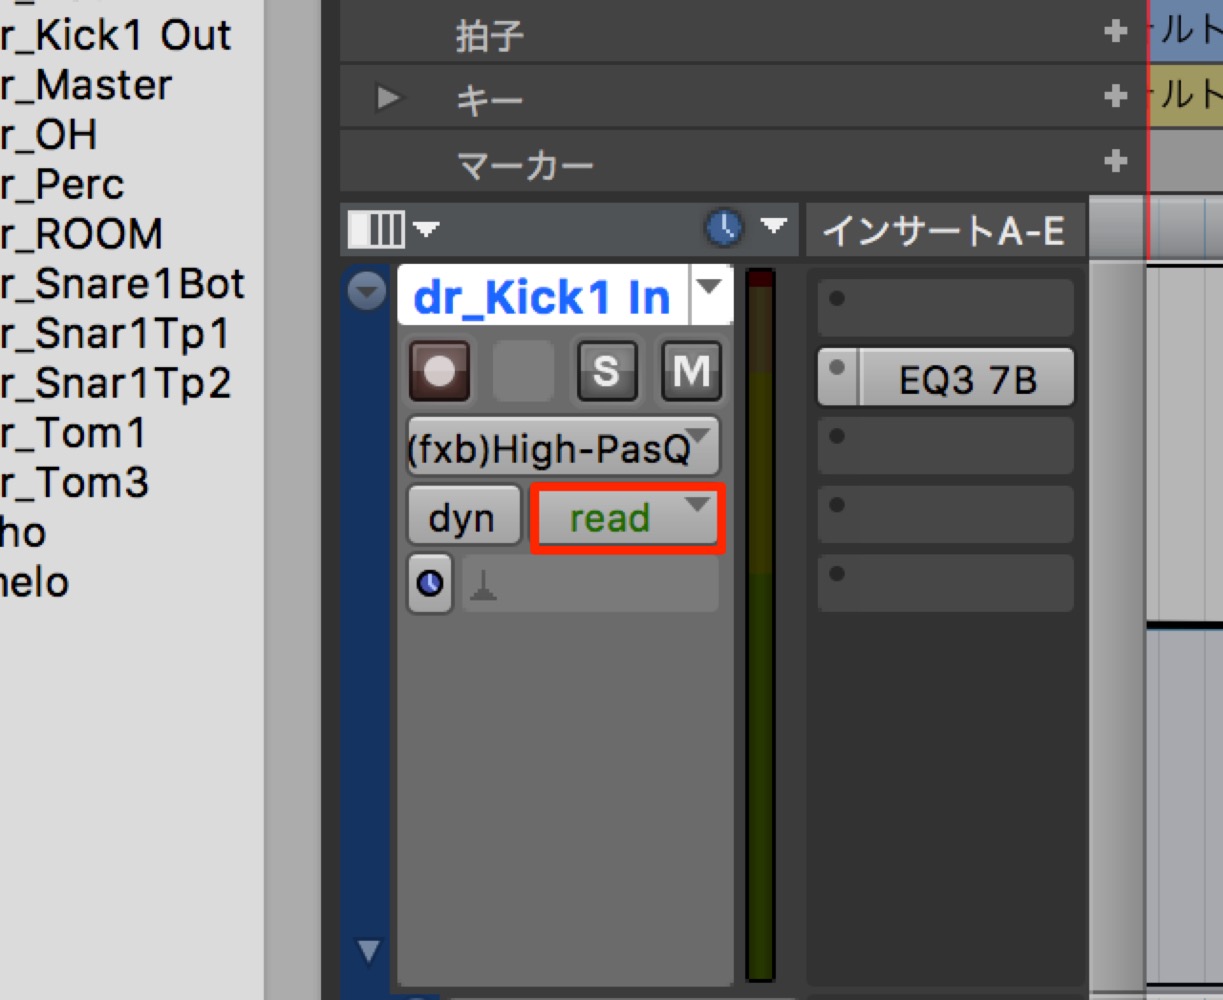
Task: Open the (fxb)High-PasQ view selector
Action: [563, 446]
